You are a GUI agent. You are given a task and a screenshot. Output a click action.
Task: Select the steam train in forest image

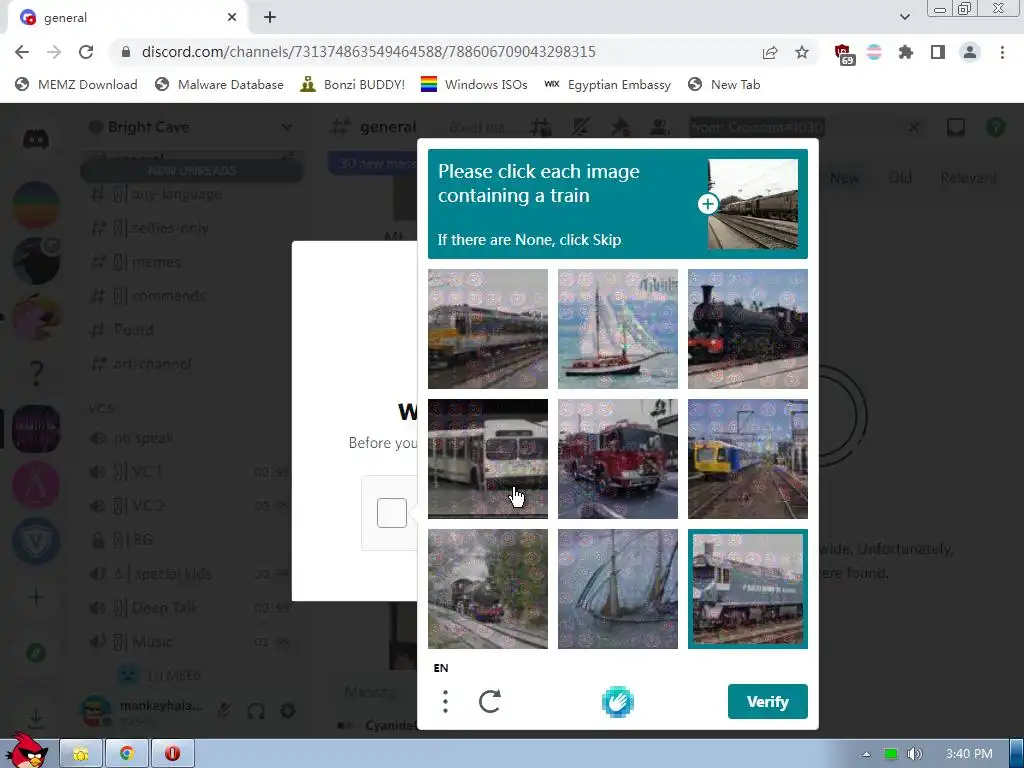click(x=488, y=588)
